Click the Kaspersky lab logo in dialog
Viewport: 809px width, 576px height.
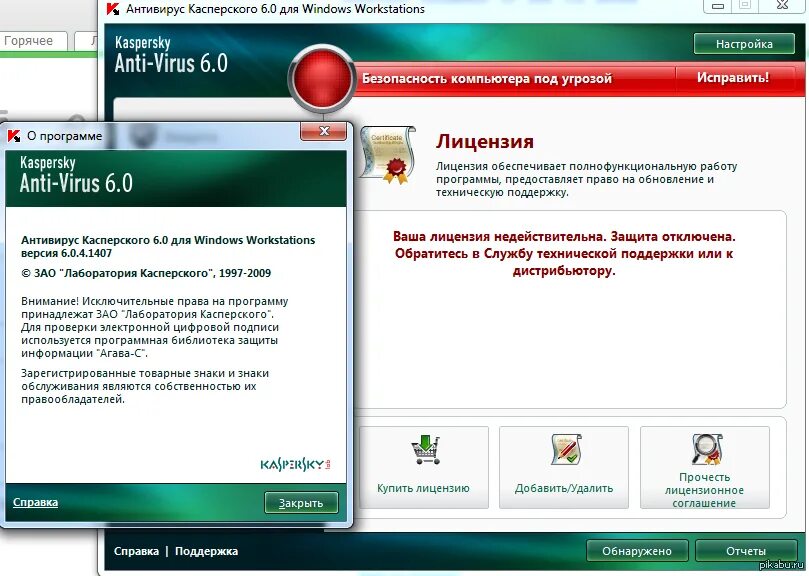[x=295, y=464]
